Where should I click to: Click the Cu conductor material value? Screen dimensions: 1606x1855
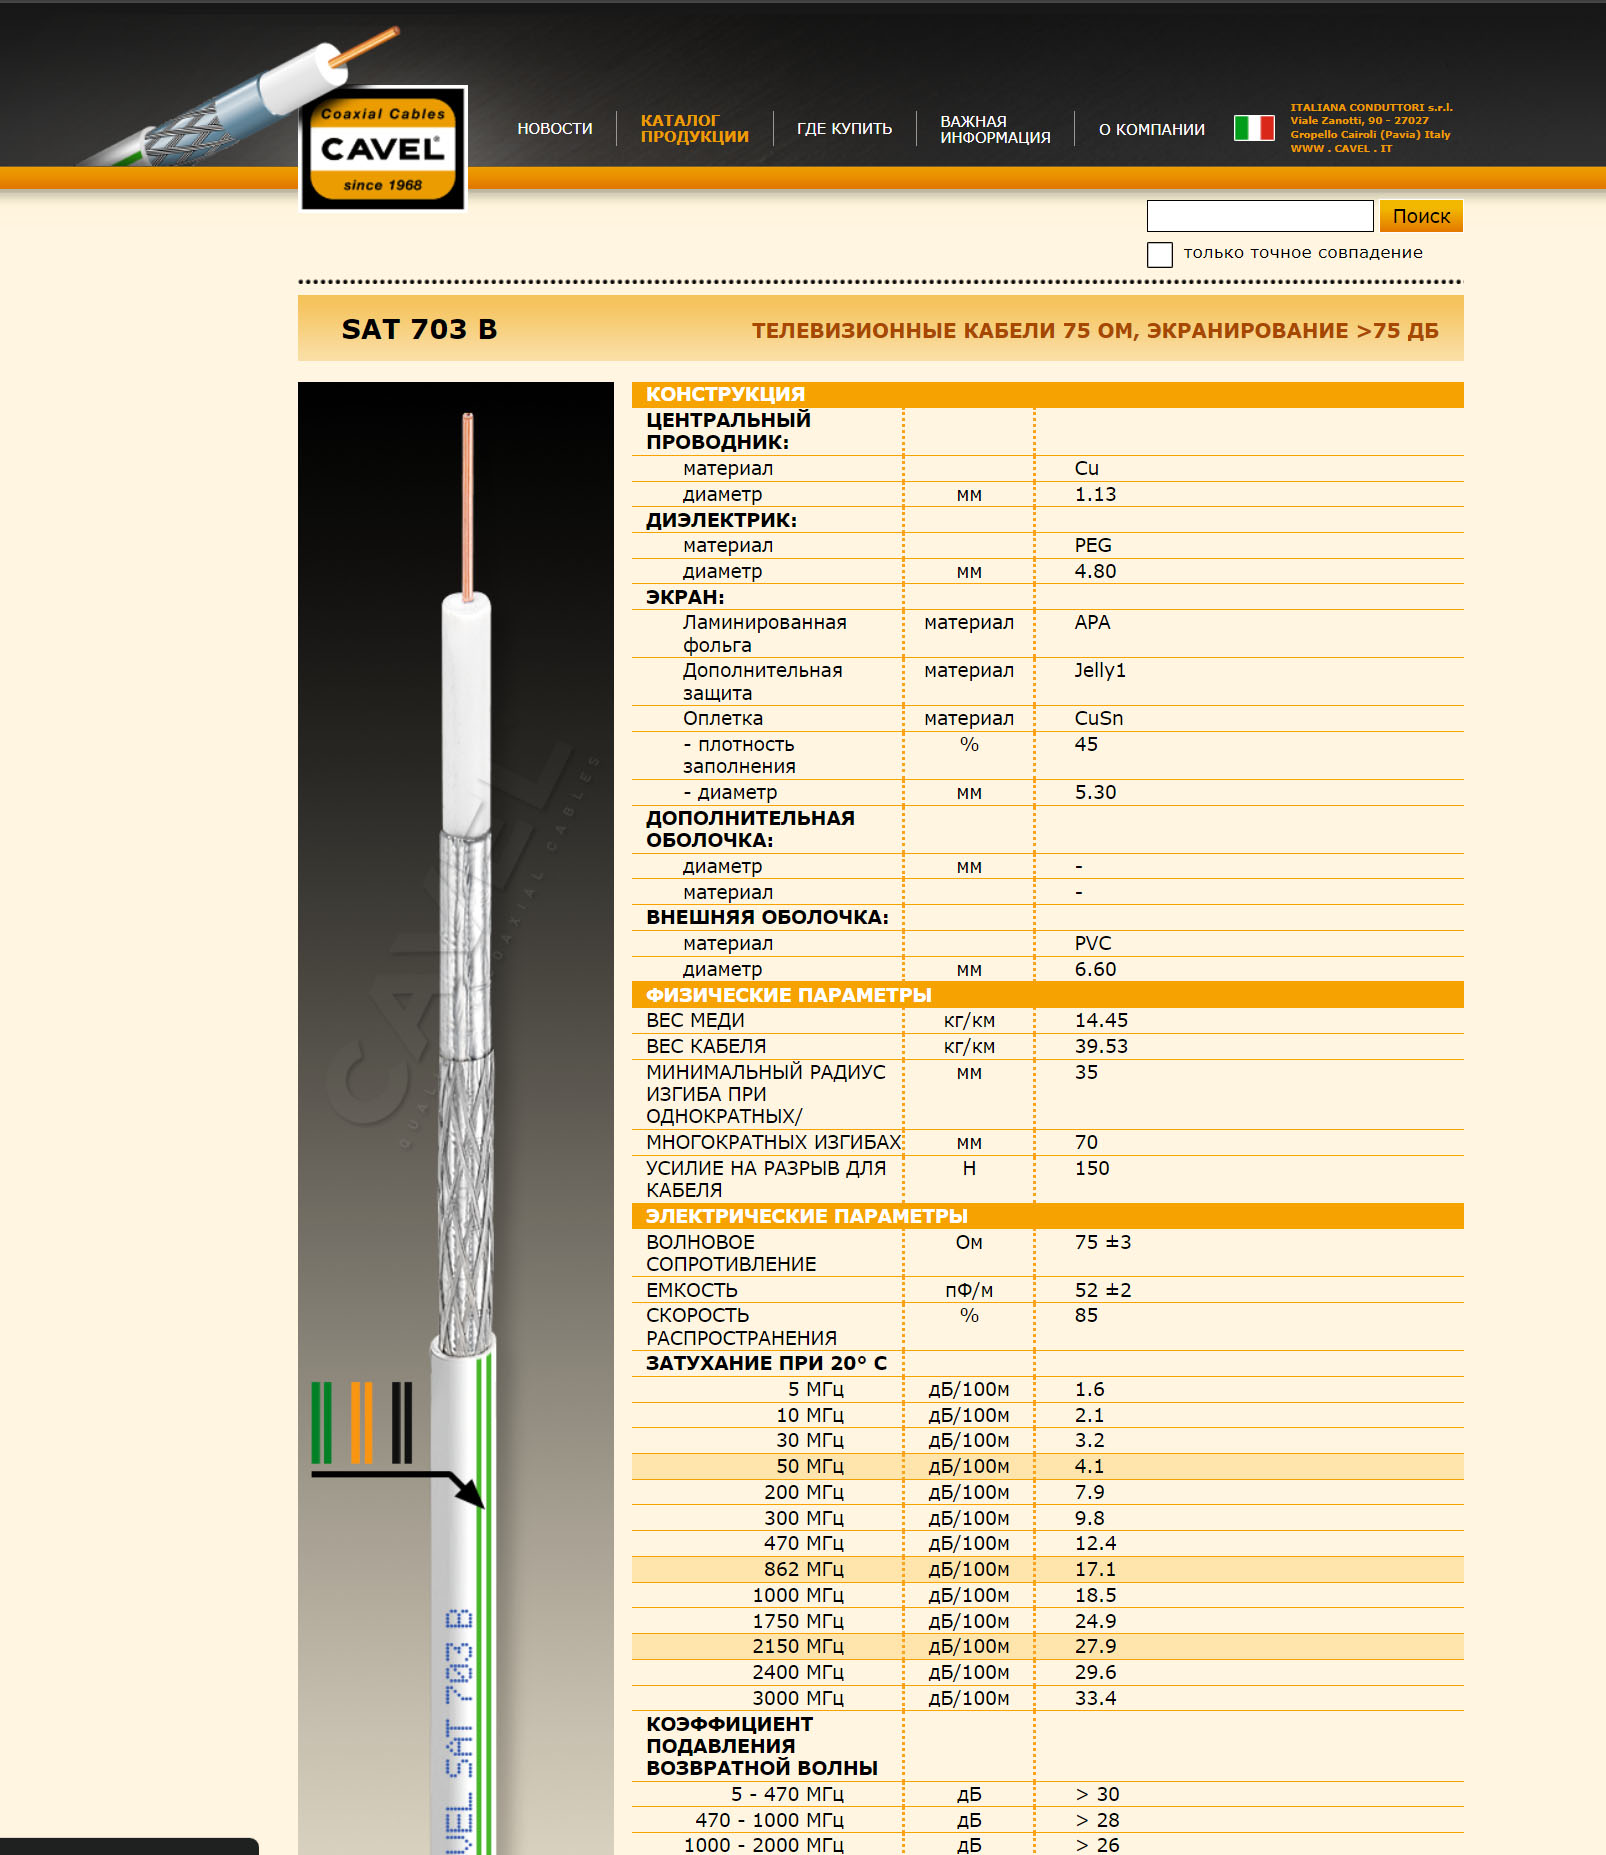(1086, 468)
